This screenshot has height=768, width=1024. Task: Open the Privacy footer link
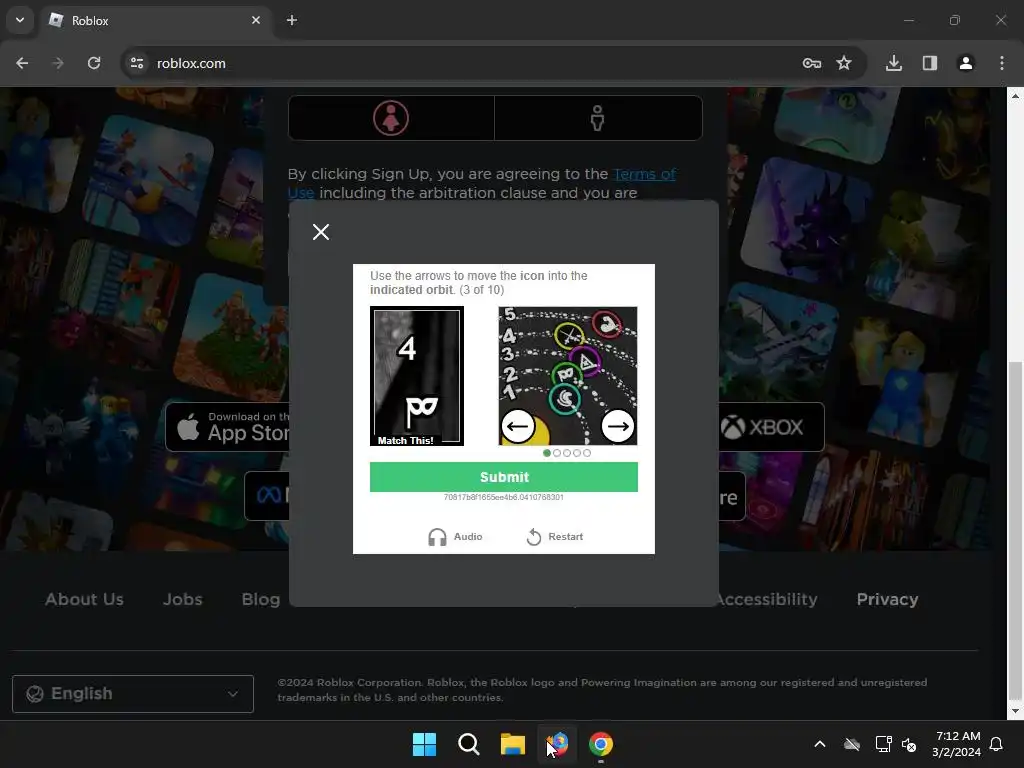click(x=887, y=599)
